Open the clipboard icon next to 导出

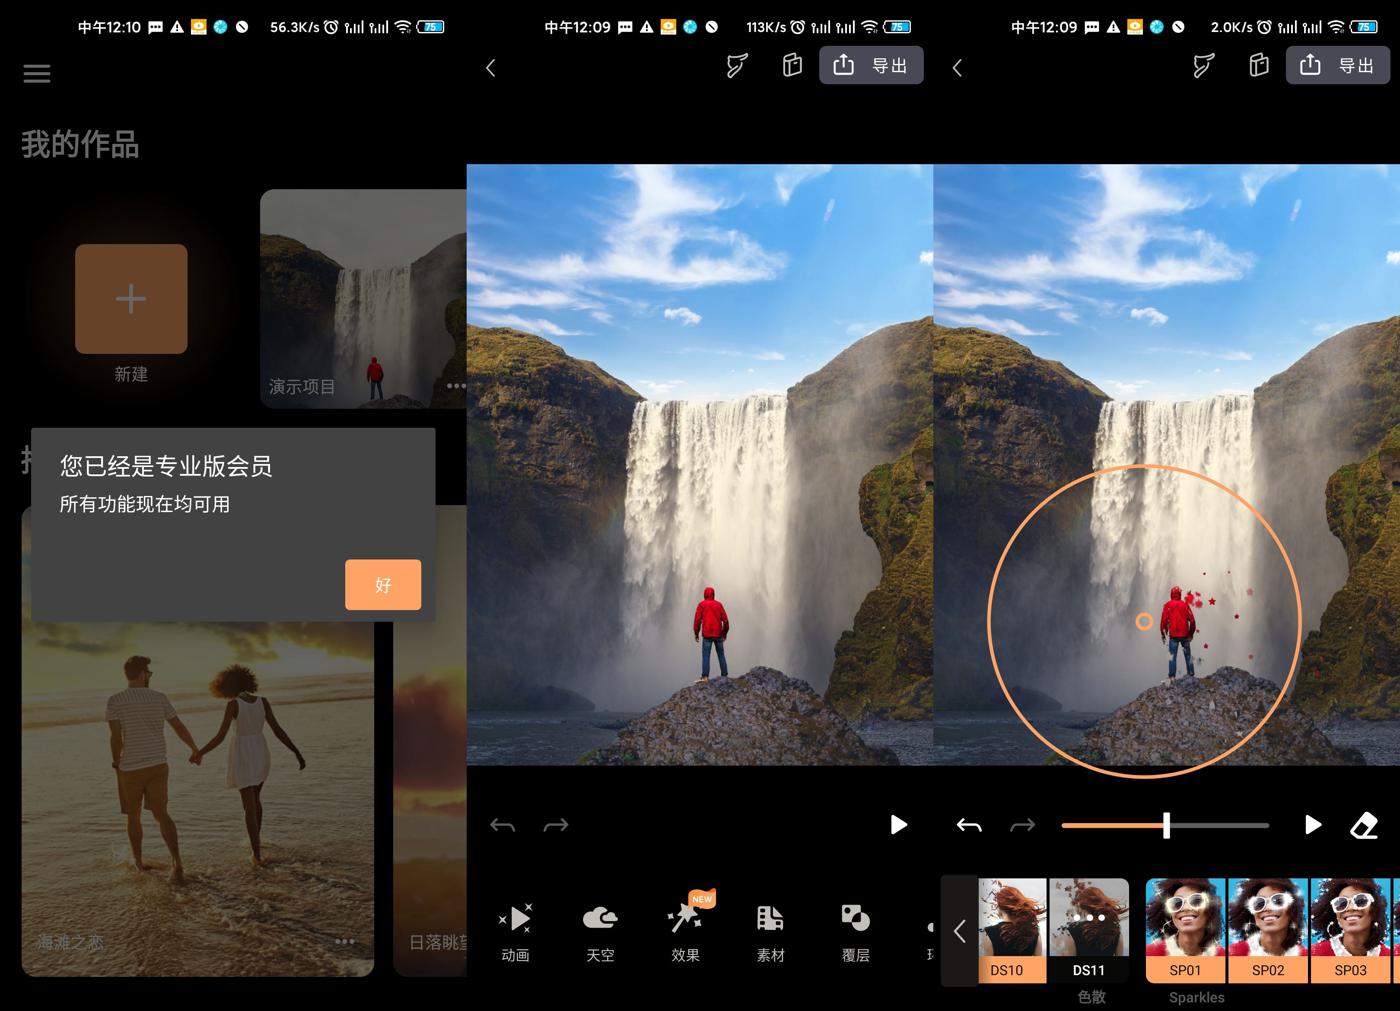pyautogui.click(x=1258, y=64)
